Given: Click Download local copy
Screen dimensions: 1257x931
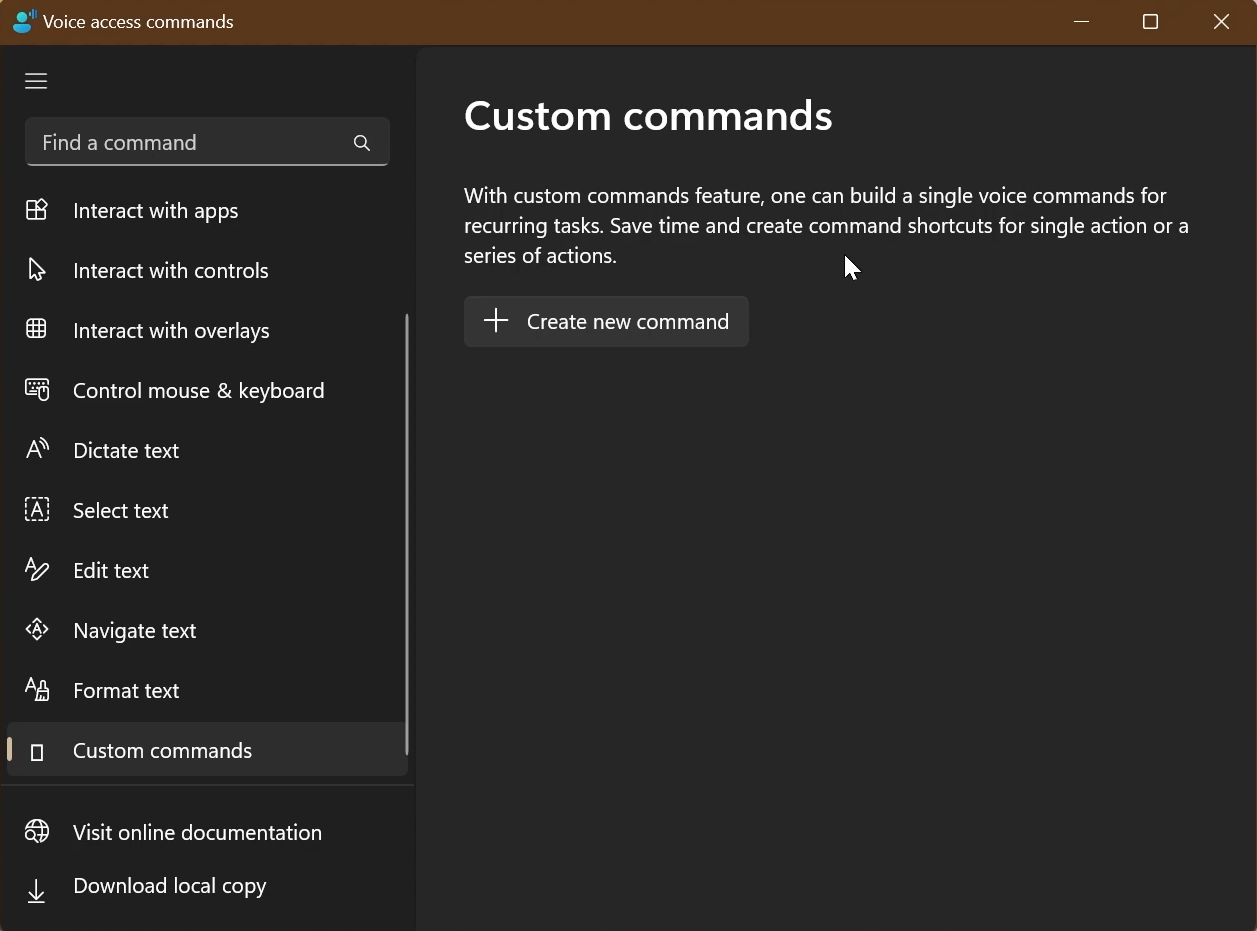Looking at the screenshot, I should click(x=168, y=886).
